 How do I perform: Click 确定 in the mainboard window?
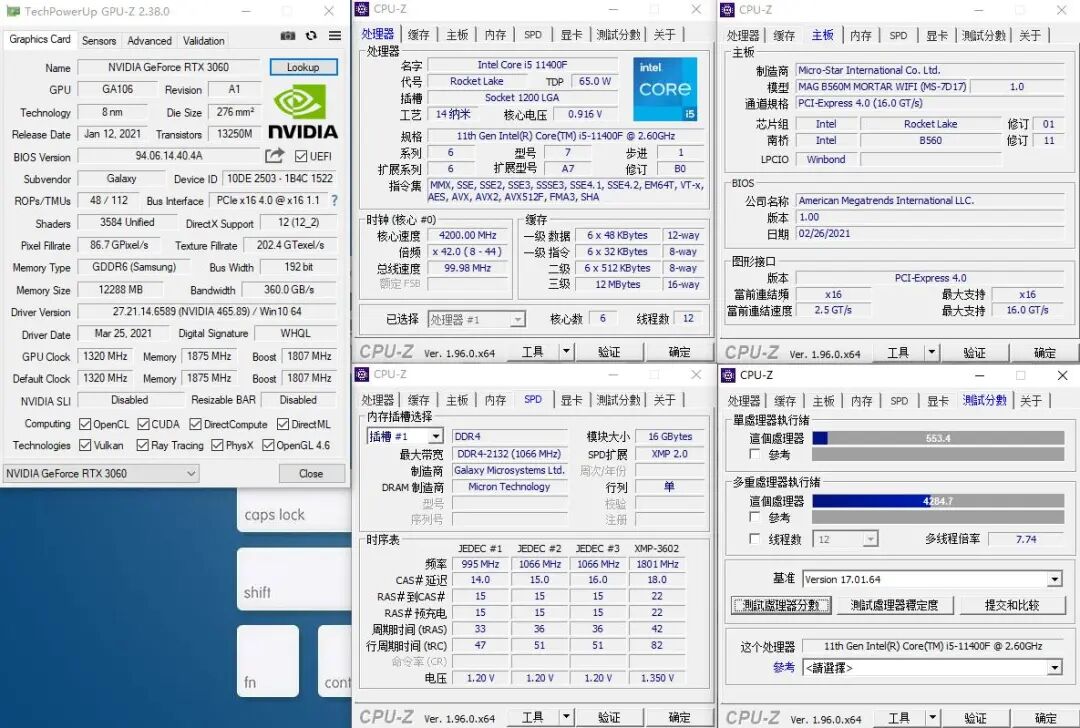click(x=1044, y=353)
